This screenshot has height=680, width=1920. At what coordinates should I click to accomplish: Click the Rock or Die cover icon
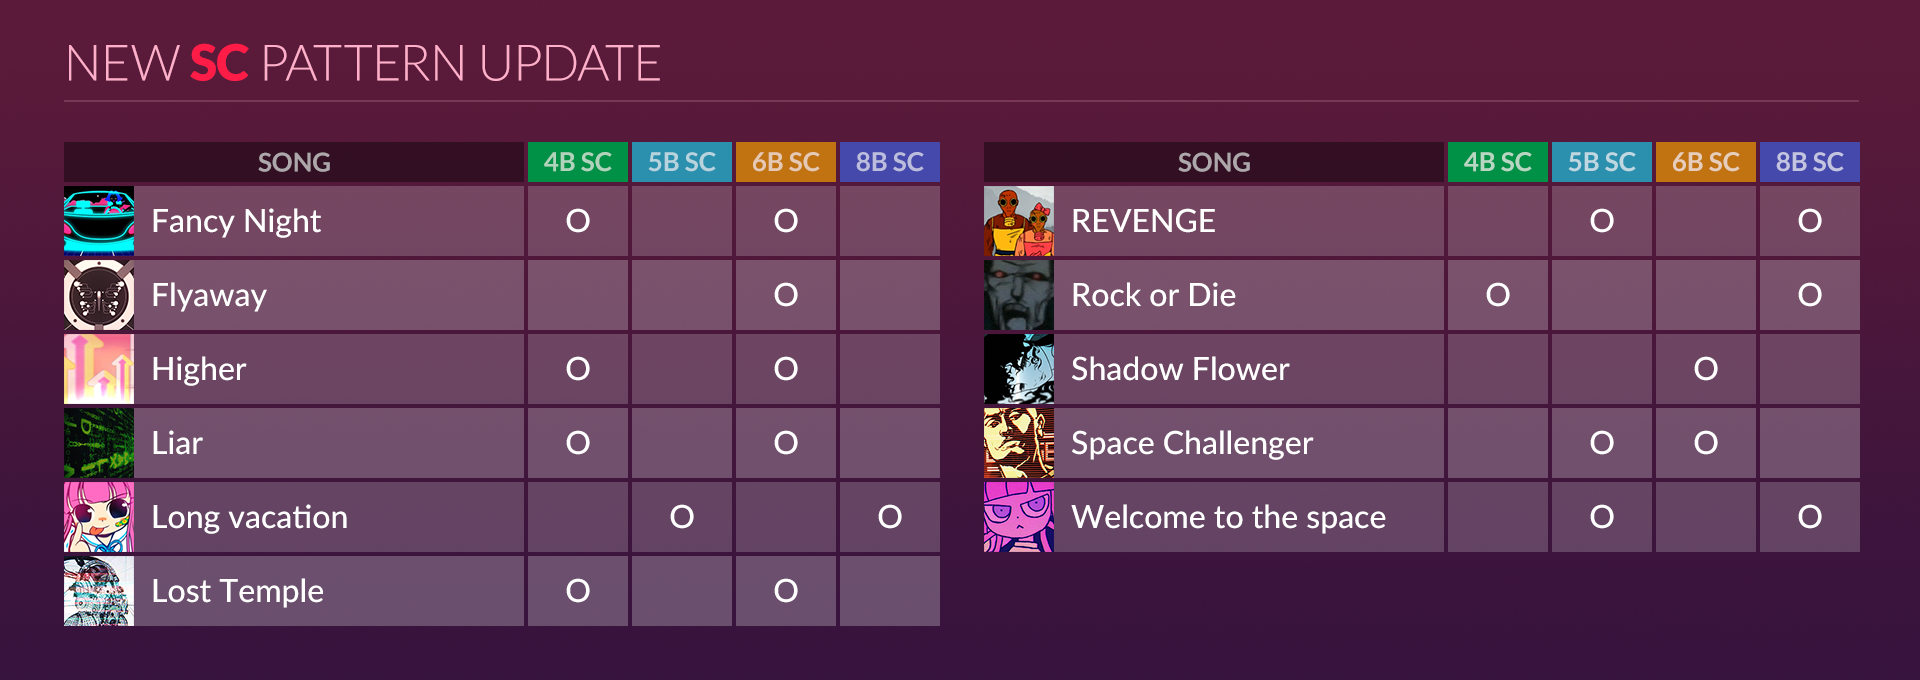click(x=1019, y=295)
